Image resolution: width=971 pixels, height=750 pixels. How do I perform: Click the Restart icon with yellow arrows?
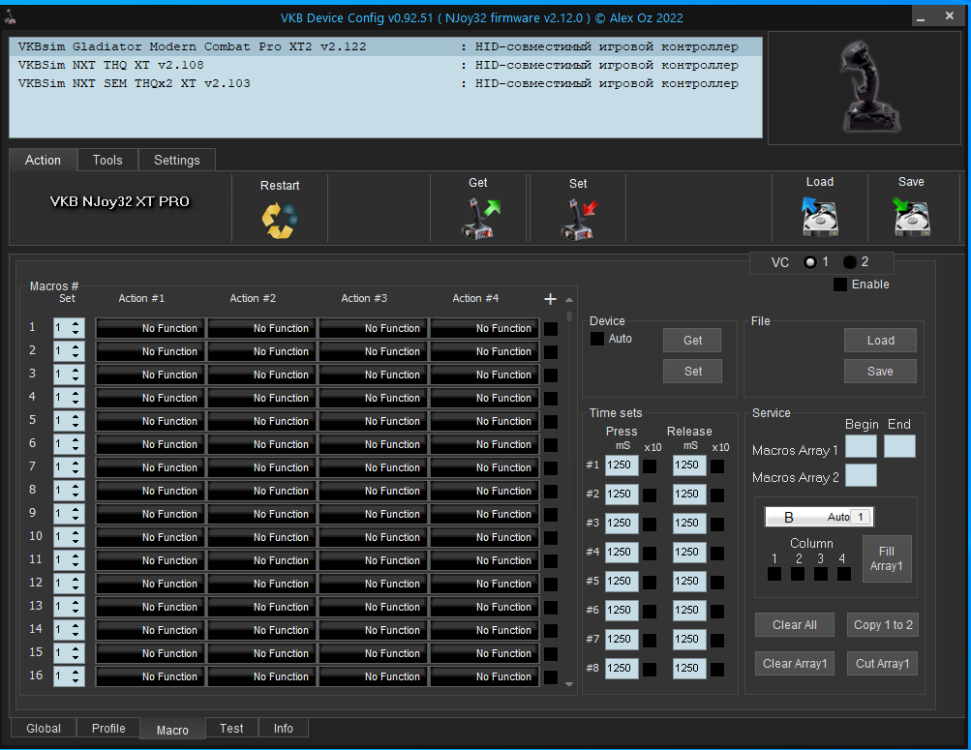tap(279, 219)
